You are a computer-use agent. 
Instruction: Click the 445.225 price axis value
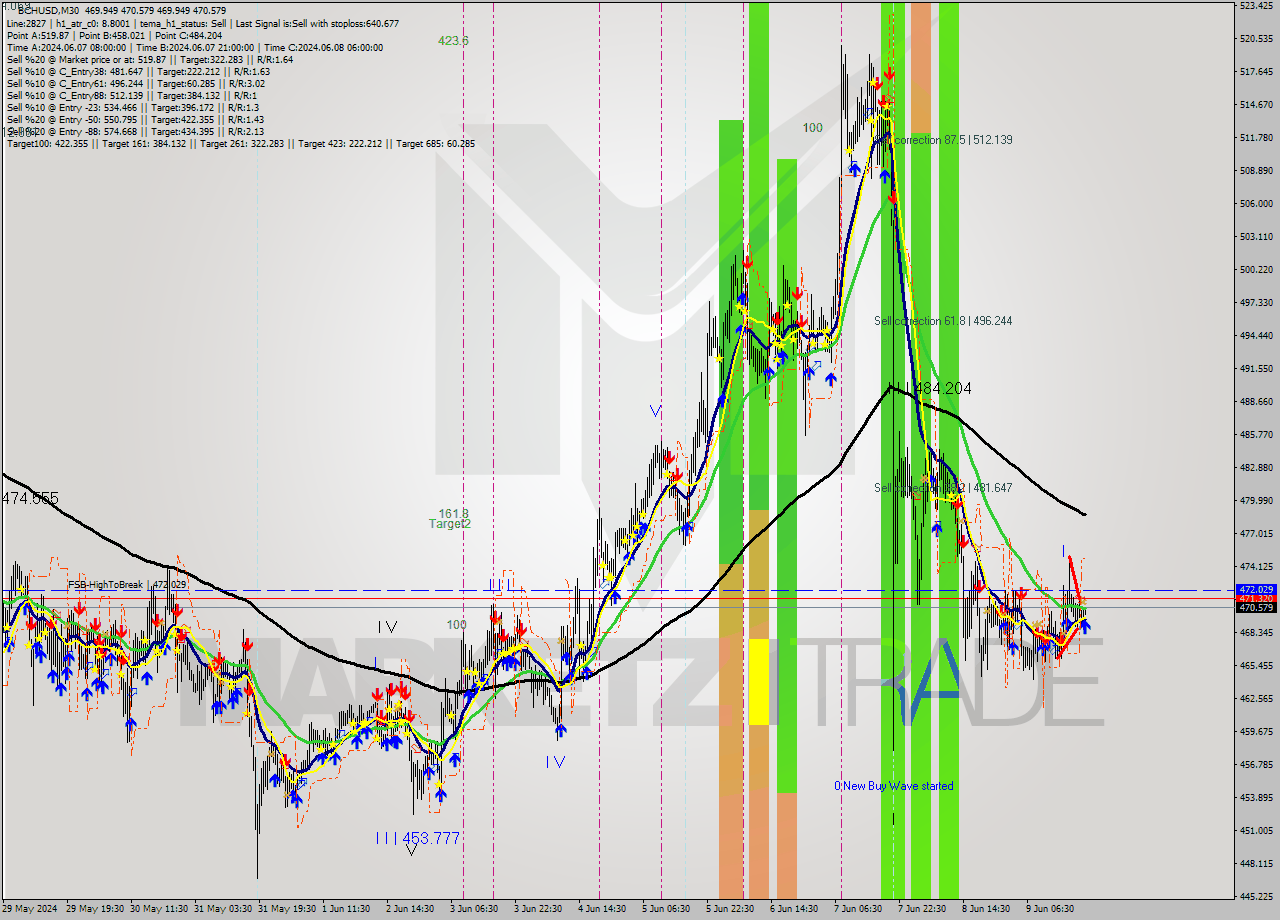(x=1256, y=897)
